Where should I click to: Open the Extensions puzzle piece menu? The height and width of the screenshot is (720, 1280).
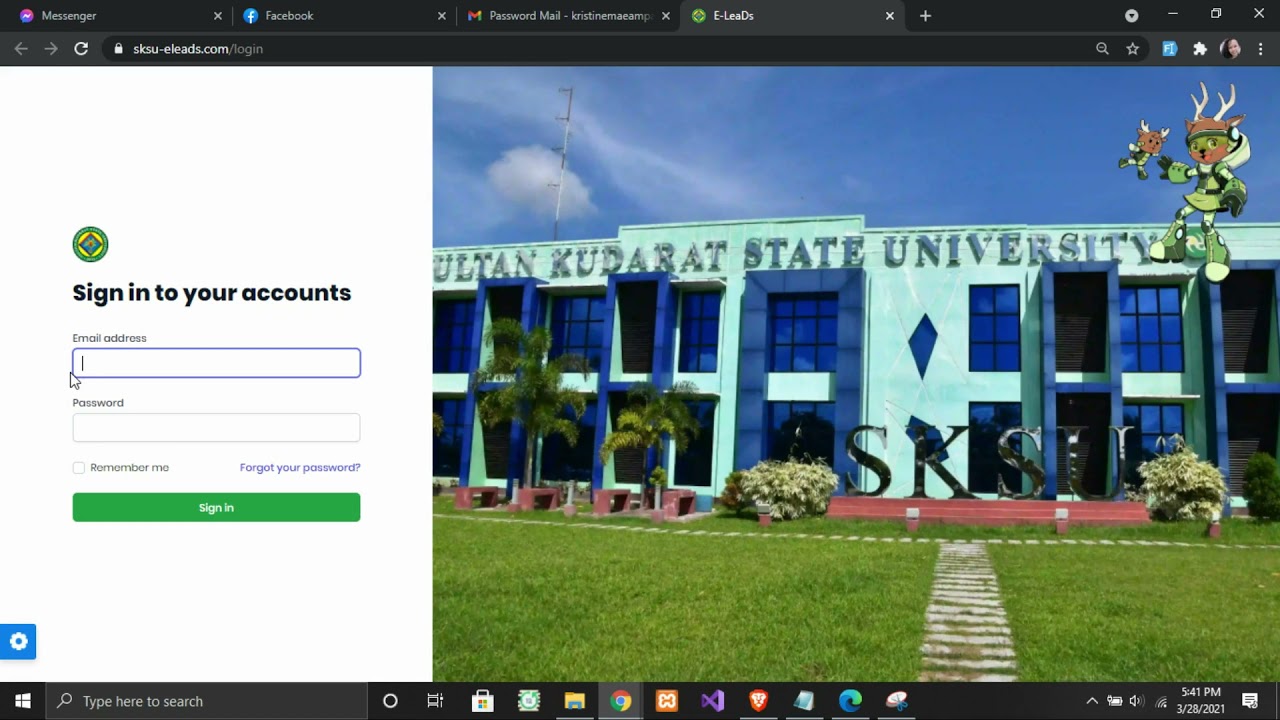1200,48
